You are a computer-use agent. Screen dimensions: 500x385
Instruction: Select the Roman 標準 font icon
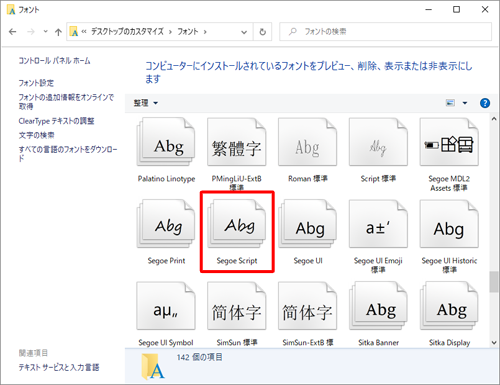click(307, 142)
